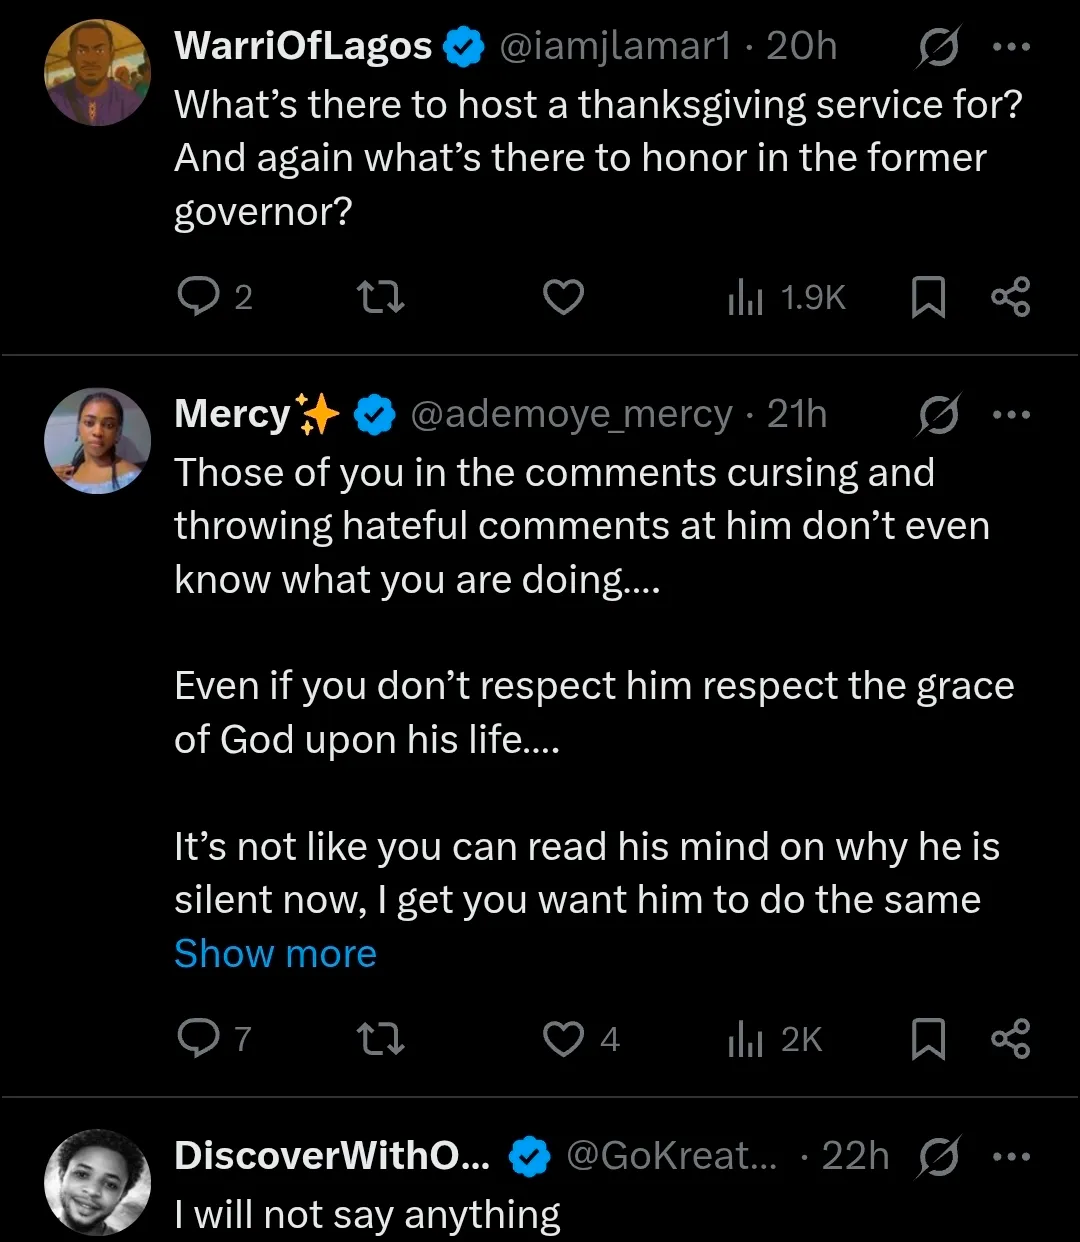Like WarriOfLagos's tweet
1080x1242 pixels.
coord(563,297)
